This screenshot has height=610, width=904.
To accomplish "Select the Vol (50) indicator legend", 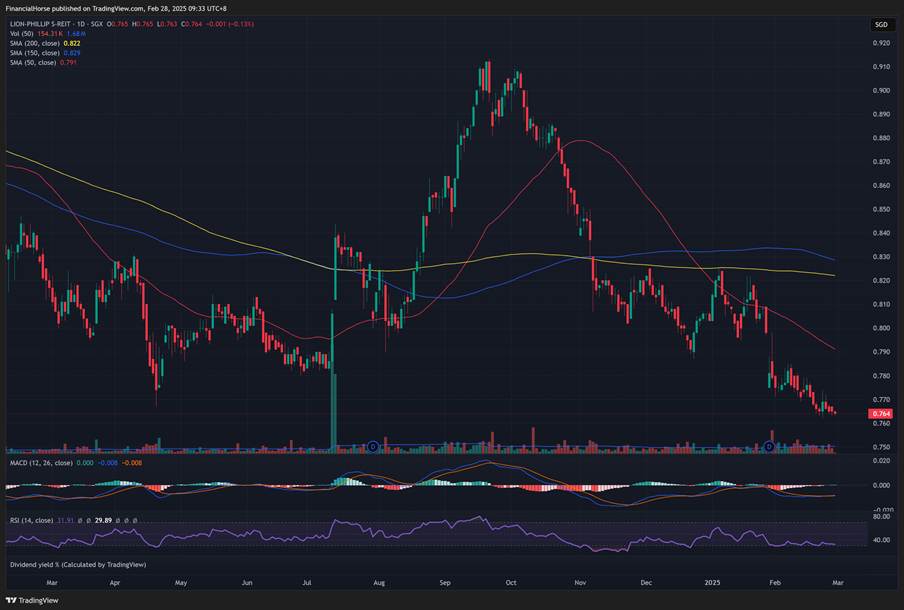I will click(20, 34).
